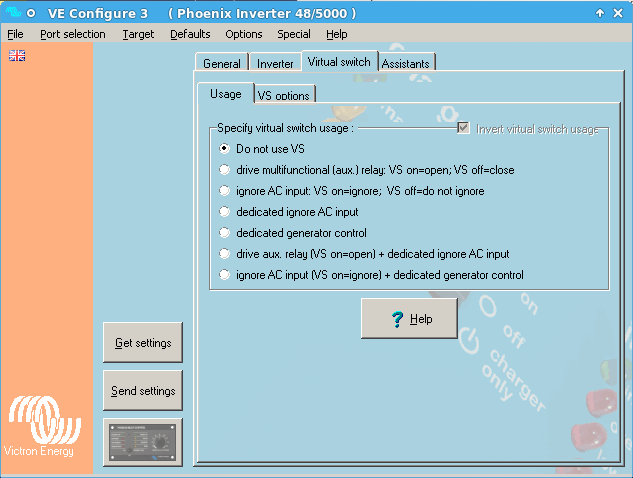The image size is (633, 478).
Task: Switch to the General tab
Action: pyautogui.click(x=222, y=63)
